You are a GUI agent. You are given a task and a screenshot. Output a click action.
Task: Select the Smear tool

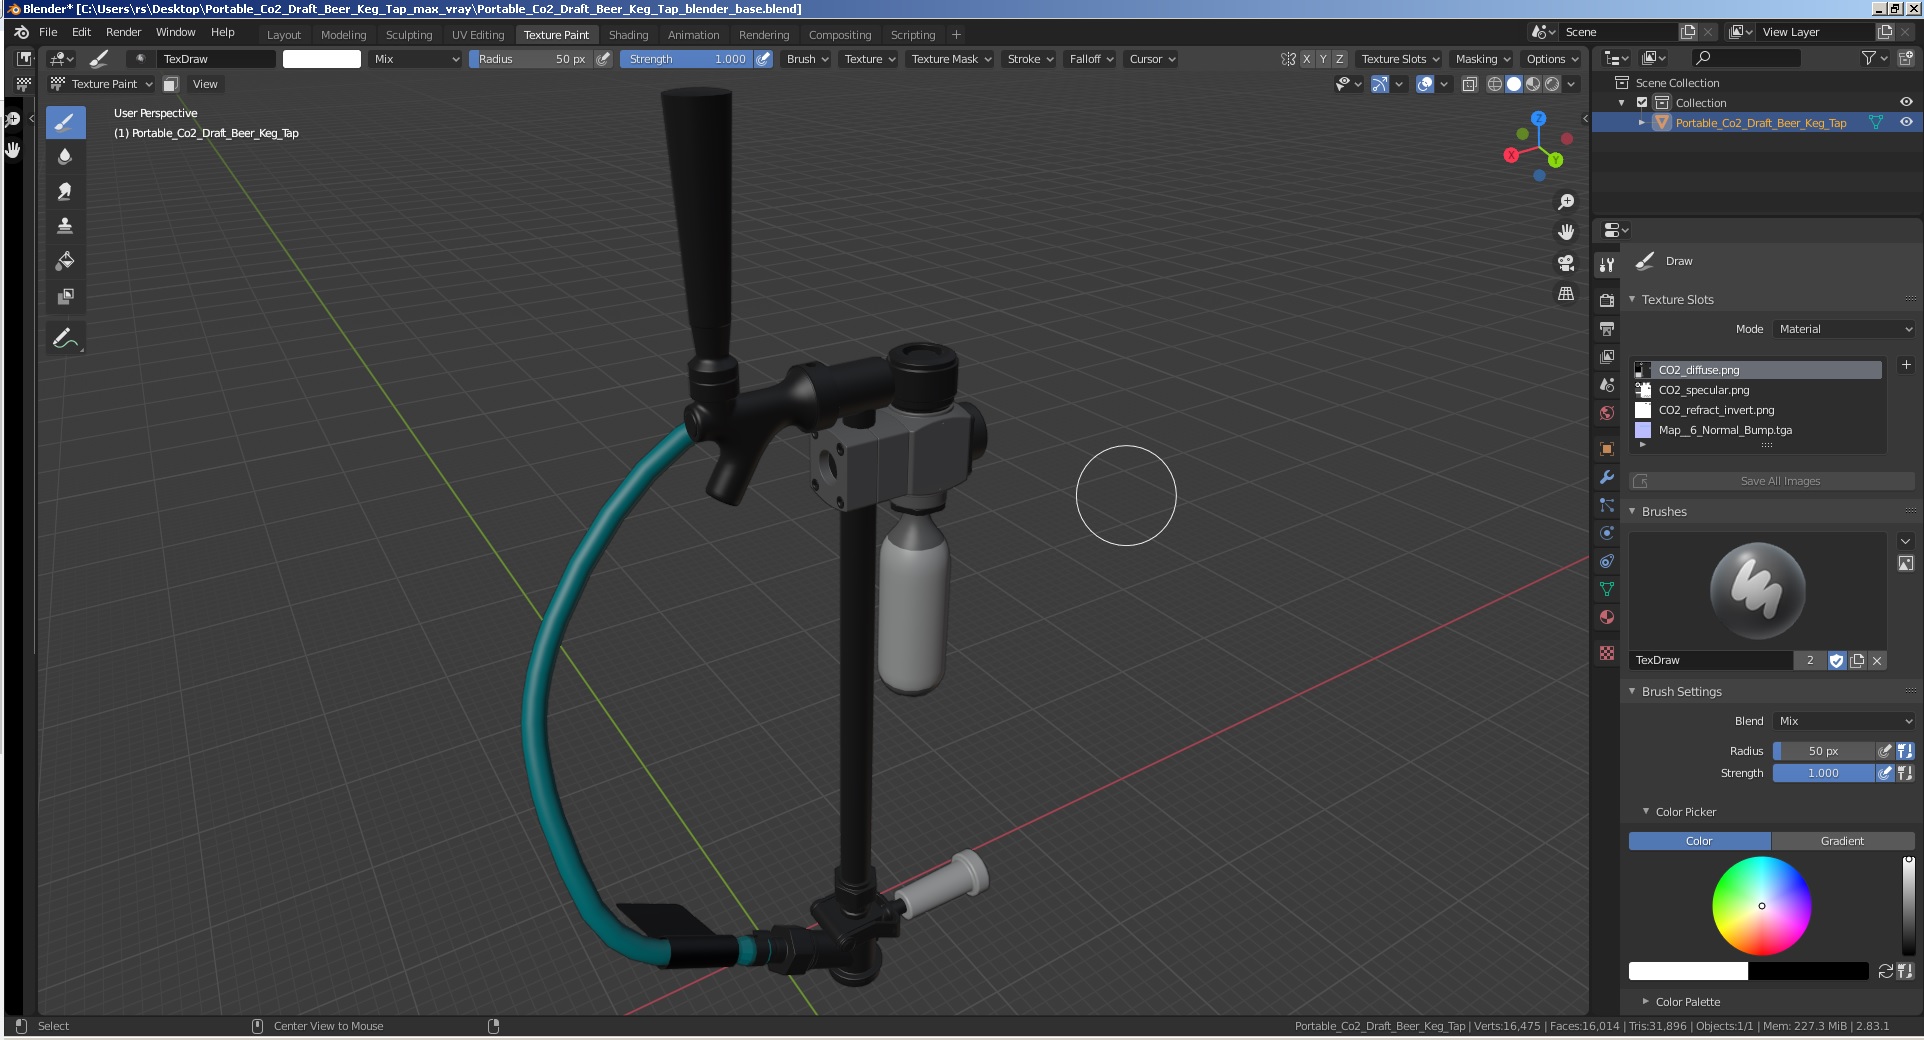tap(65, 192)
